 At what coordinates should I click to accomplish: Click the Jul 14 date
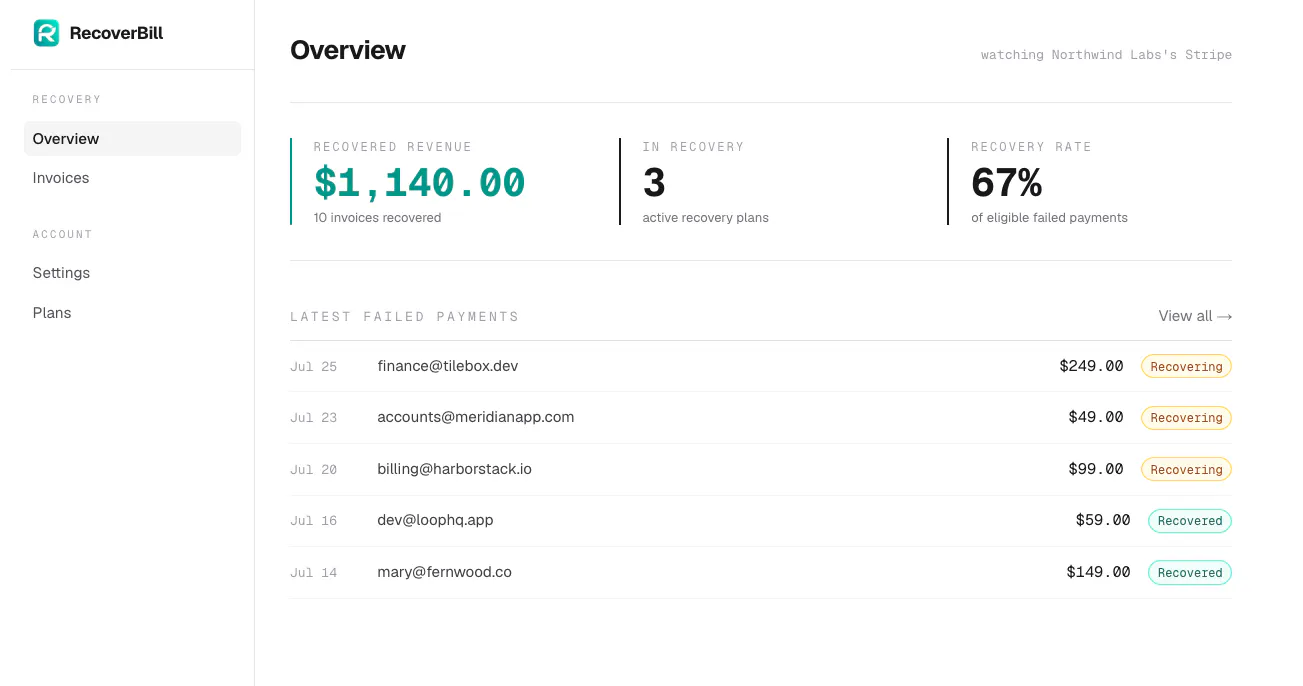pyautogui.click(x=313, y=573)
